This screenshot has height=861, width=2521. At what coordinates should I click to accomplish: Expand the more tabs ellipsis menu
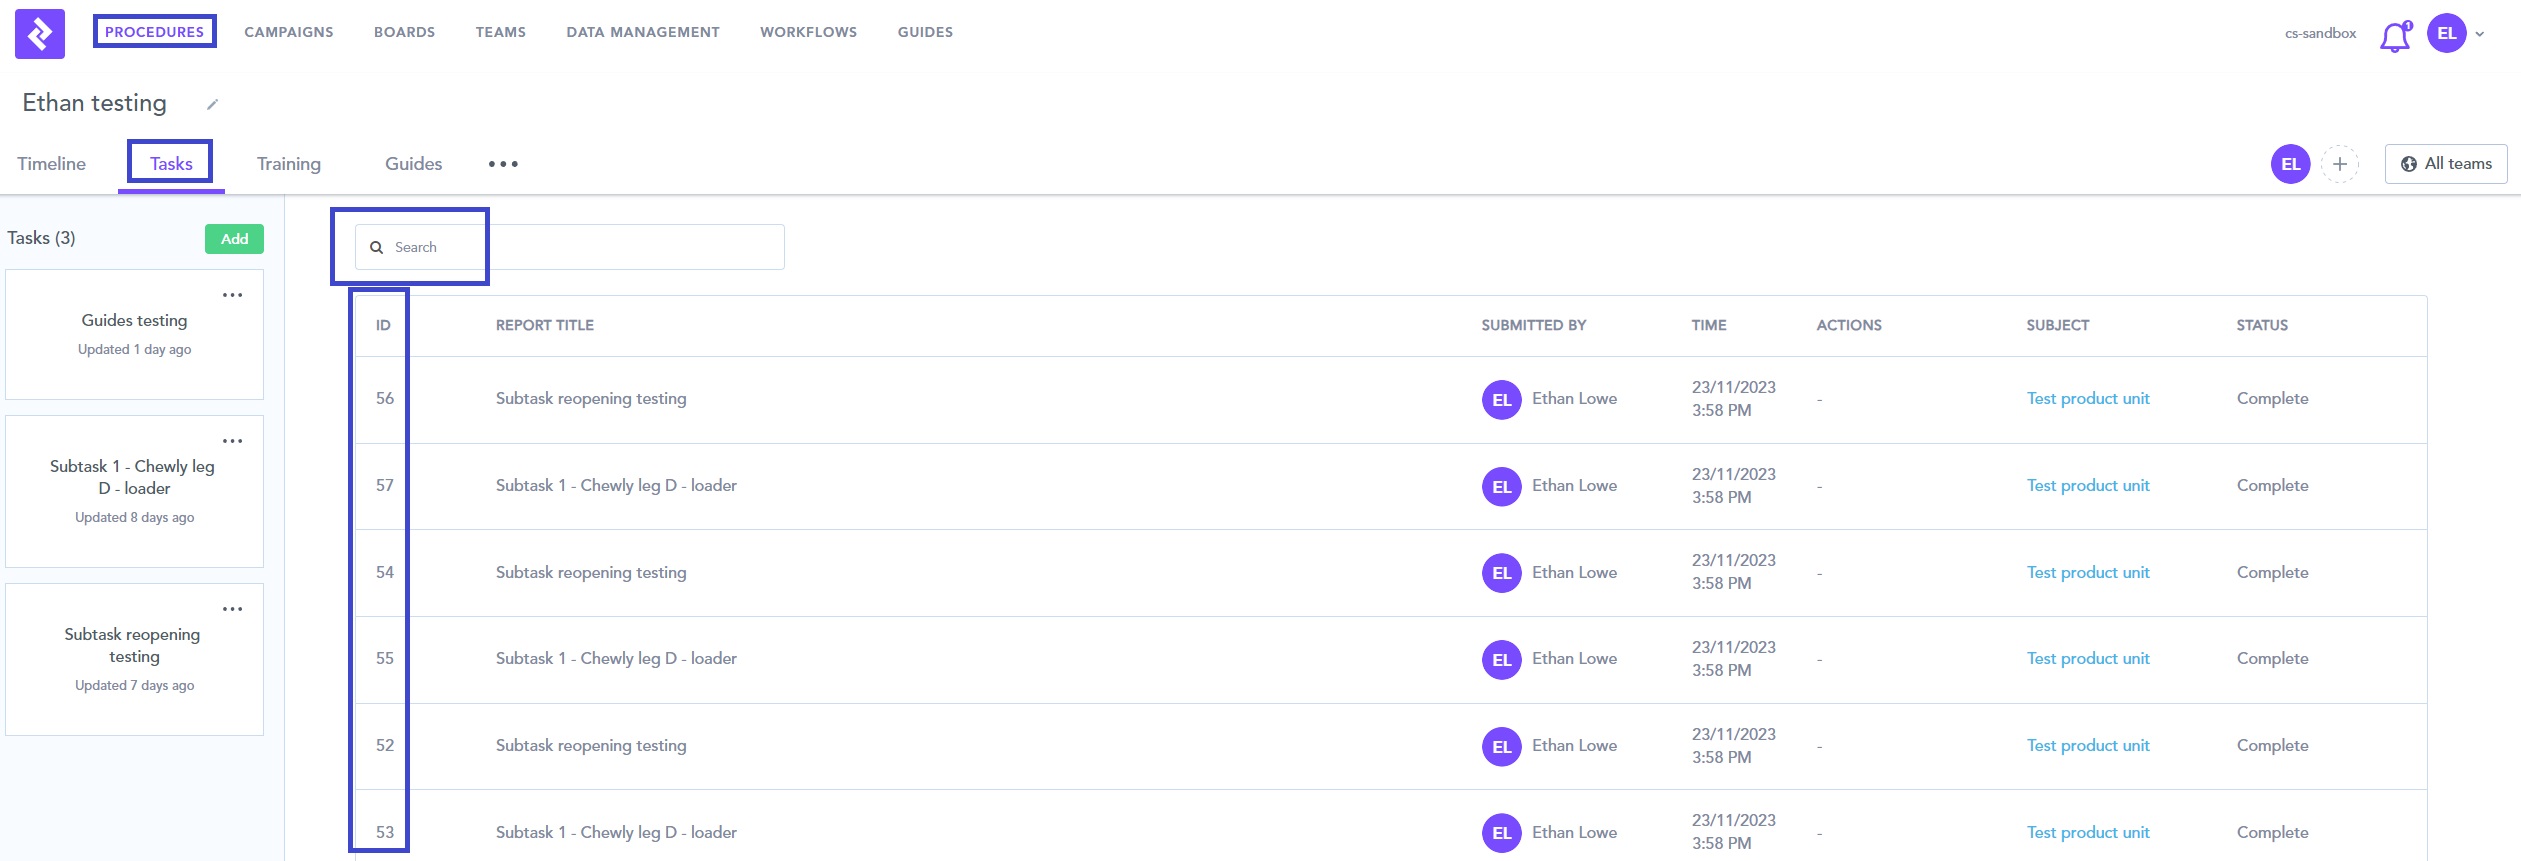[x=503, y=164]
